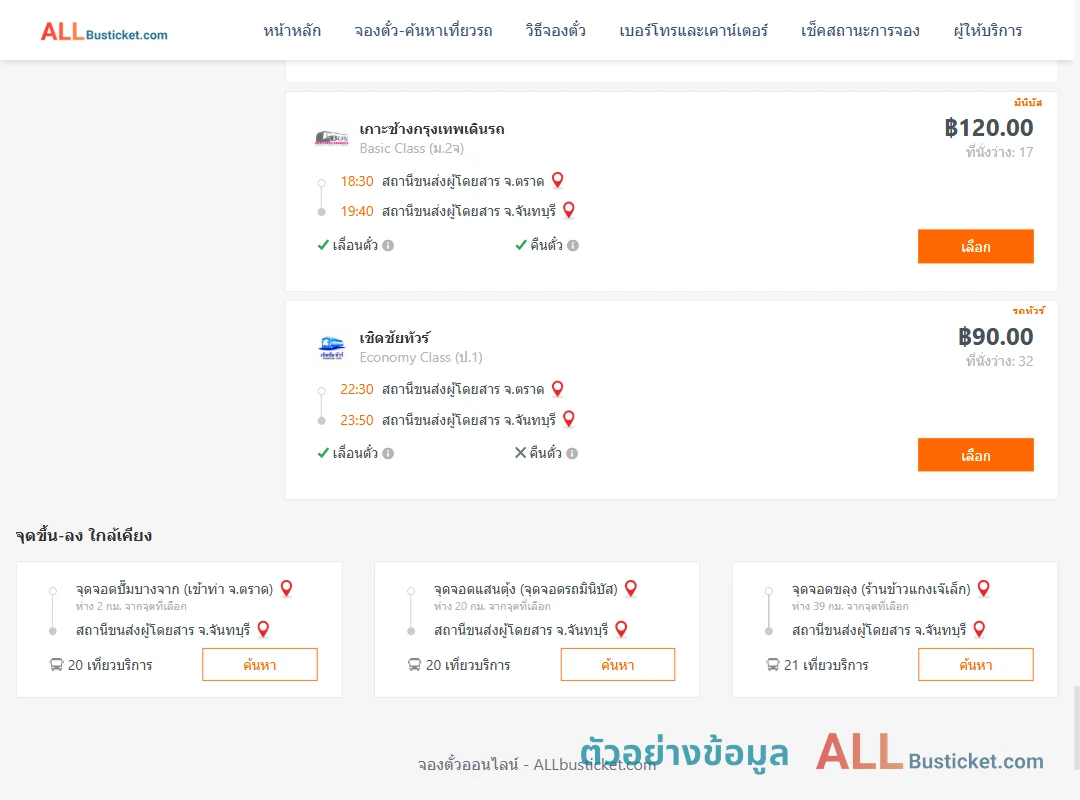The height and width of the screenshot is (800, 1080).
Task: Click the page vertical scrollbar
Action: pyautogui.click(x=1076, y=727)
